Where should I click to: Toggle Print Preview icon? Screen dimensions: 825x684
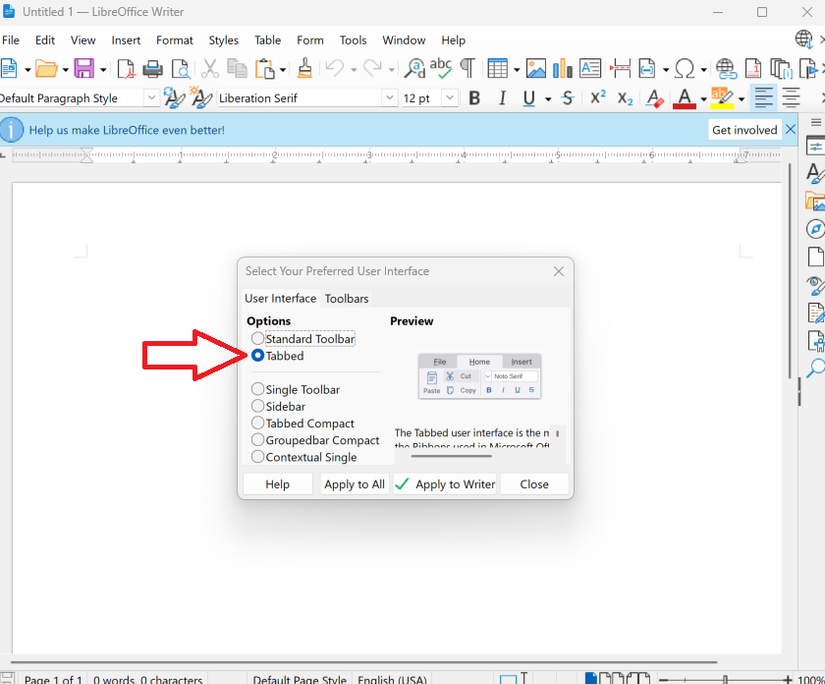pyautogui.click(x=180, y=68)
